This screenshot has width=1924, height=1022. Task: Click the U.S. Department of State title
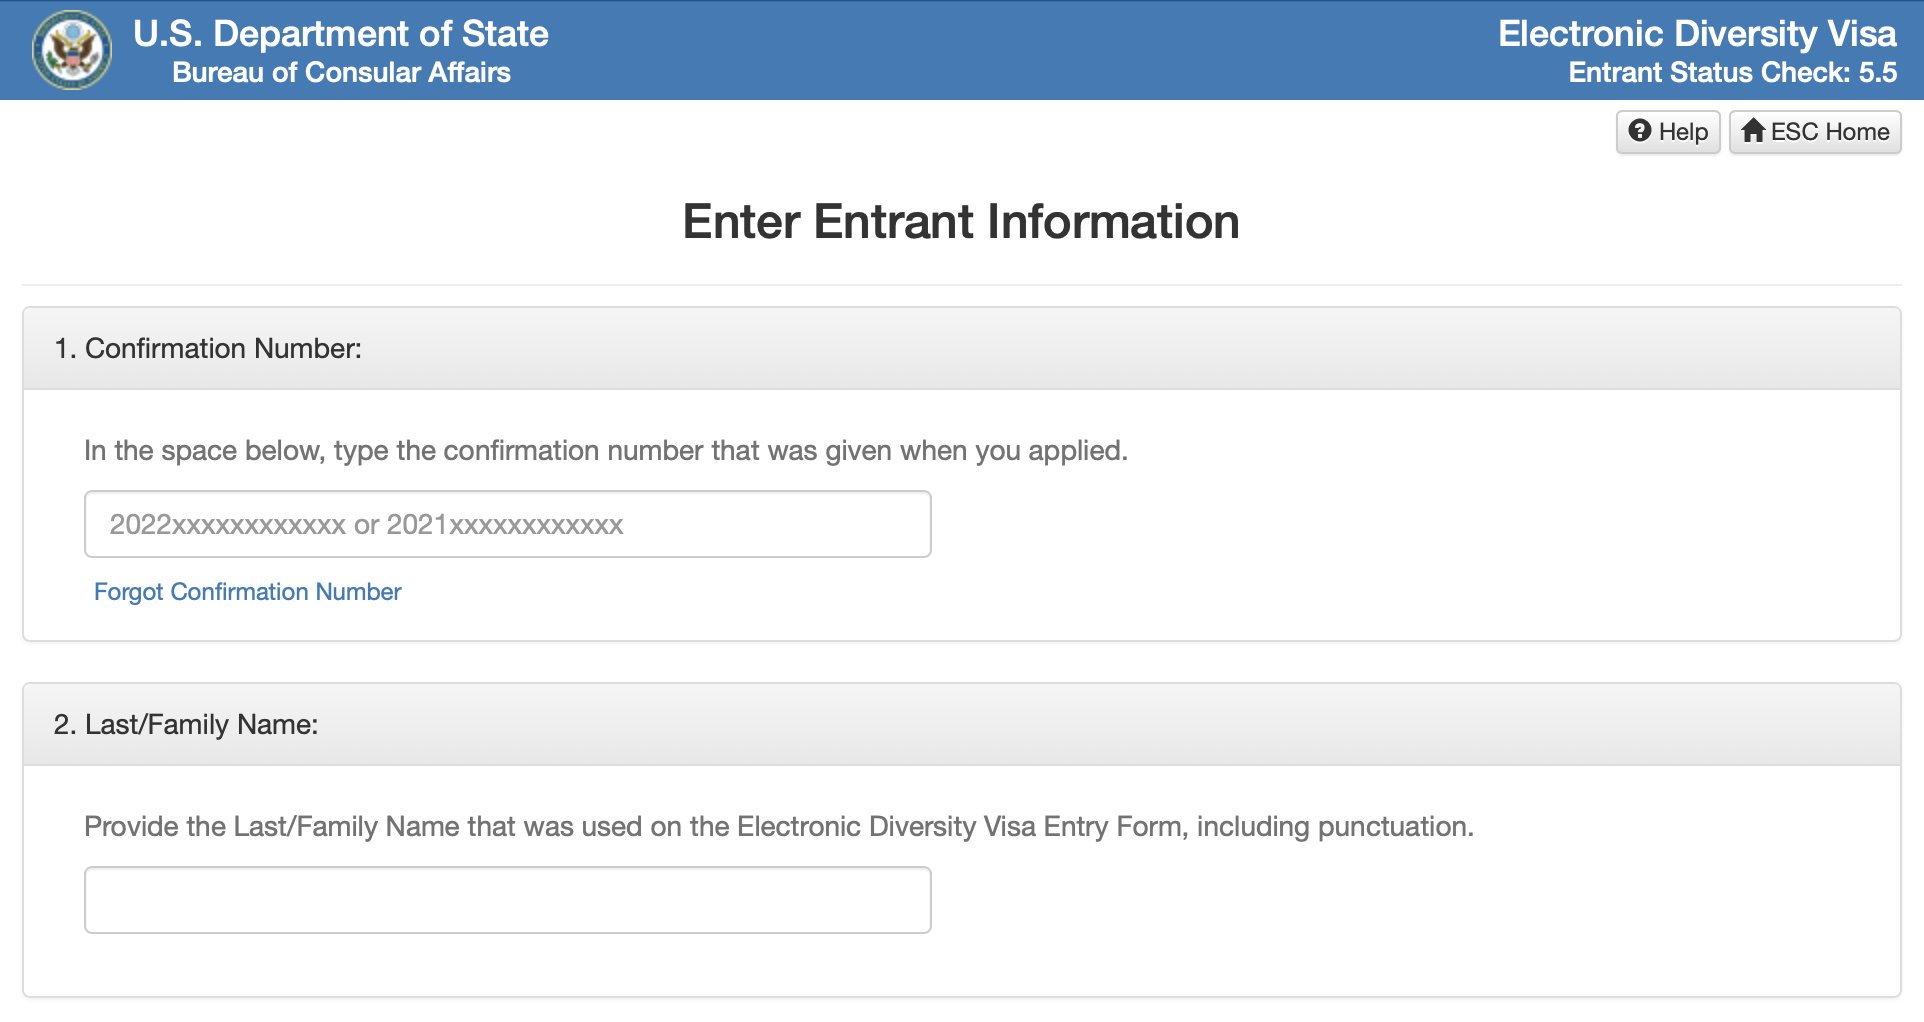click(341, 34)
